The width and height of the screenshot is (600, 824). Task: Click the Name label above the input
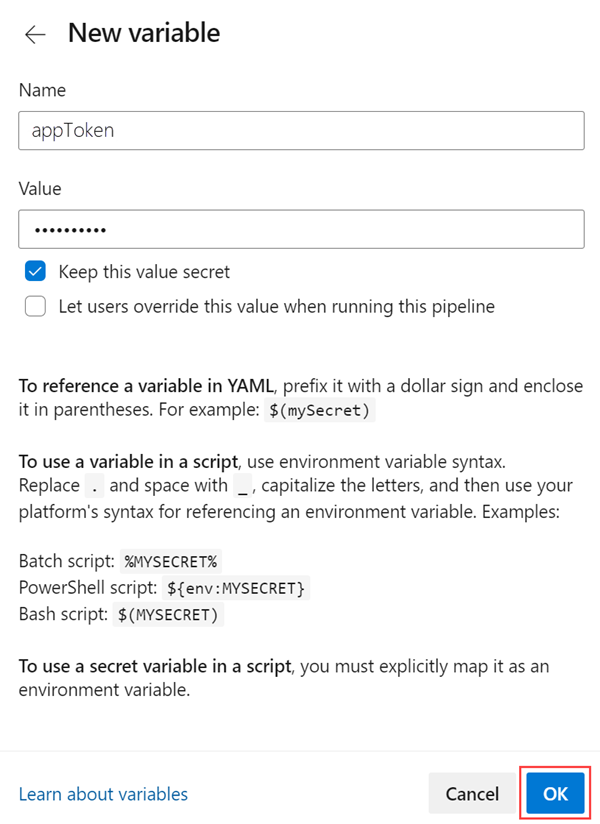(42, 90)
